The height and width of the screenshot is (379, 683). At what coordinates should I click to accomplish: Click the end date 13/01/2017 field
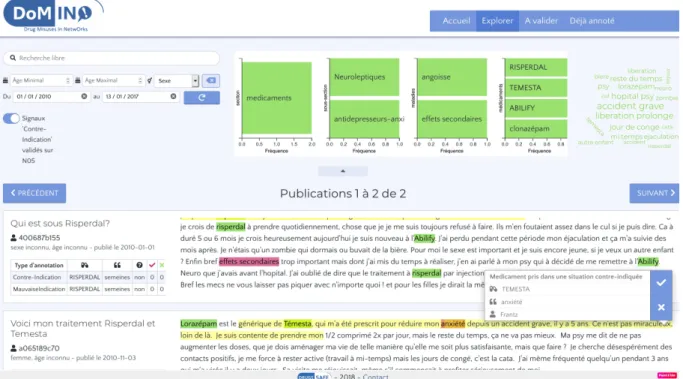140,96
